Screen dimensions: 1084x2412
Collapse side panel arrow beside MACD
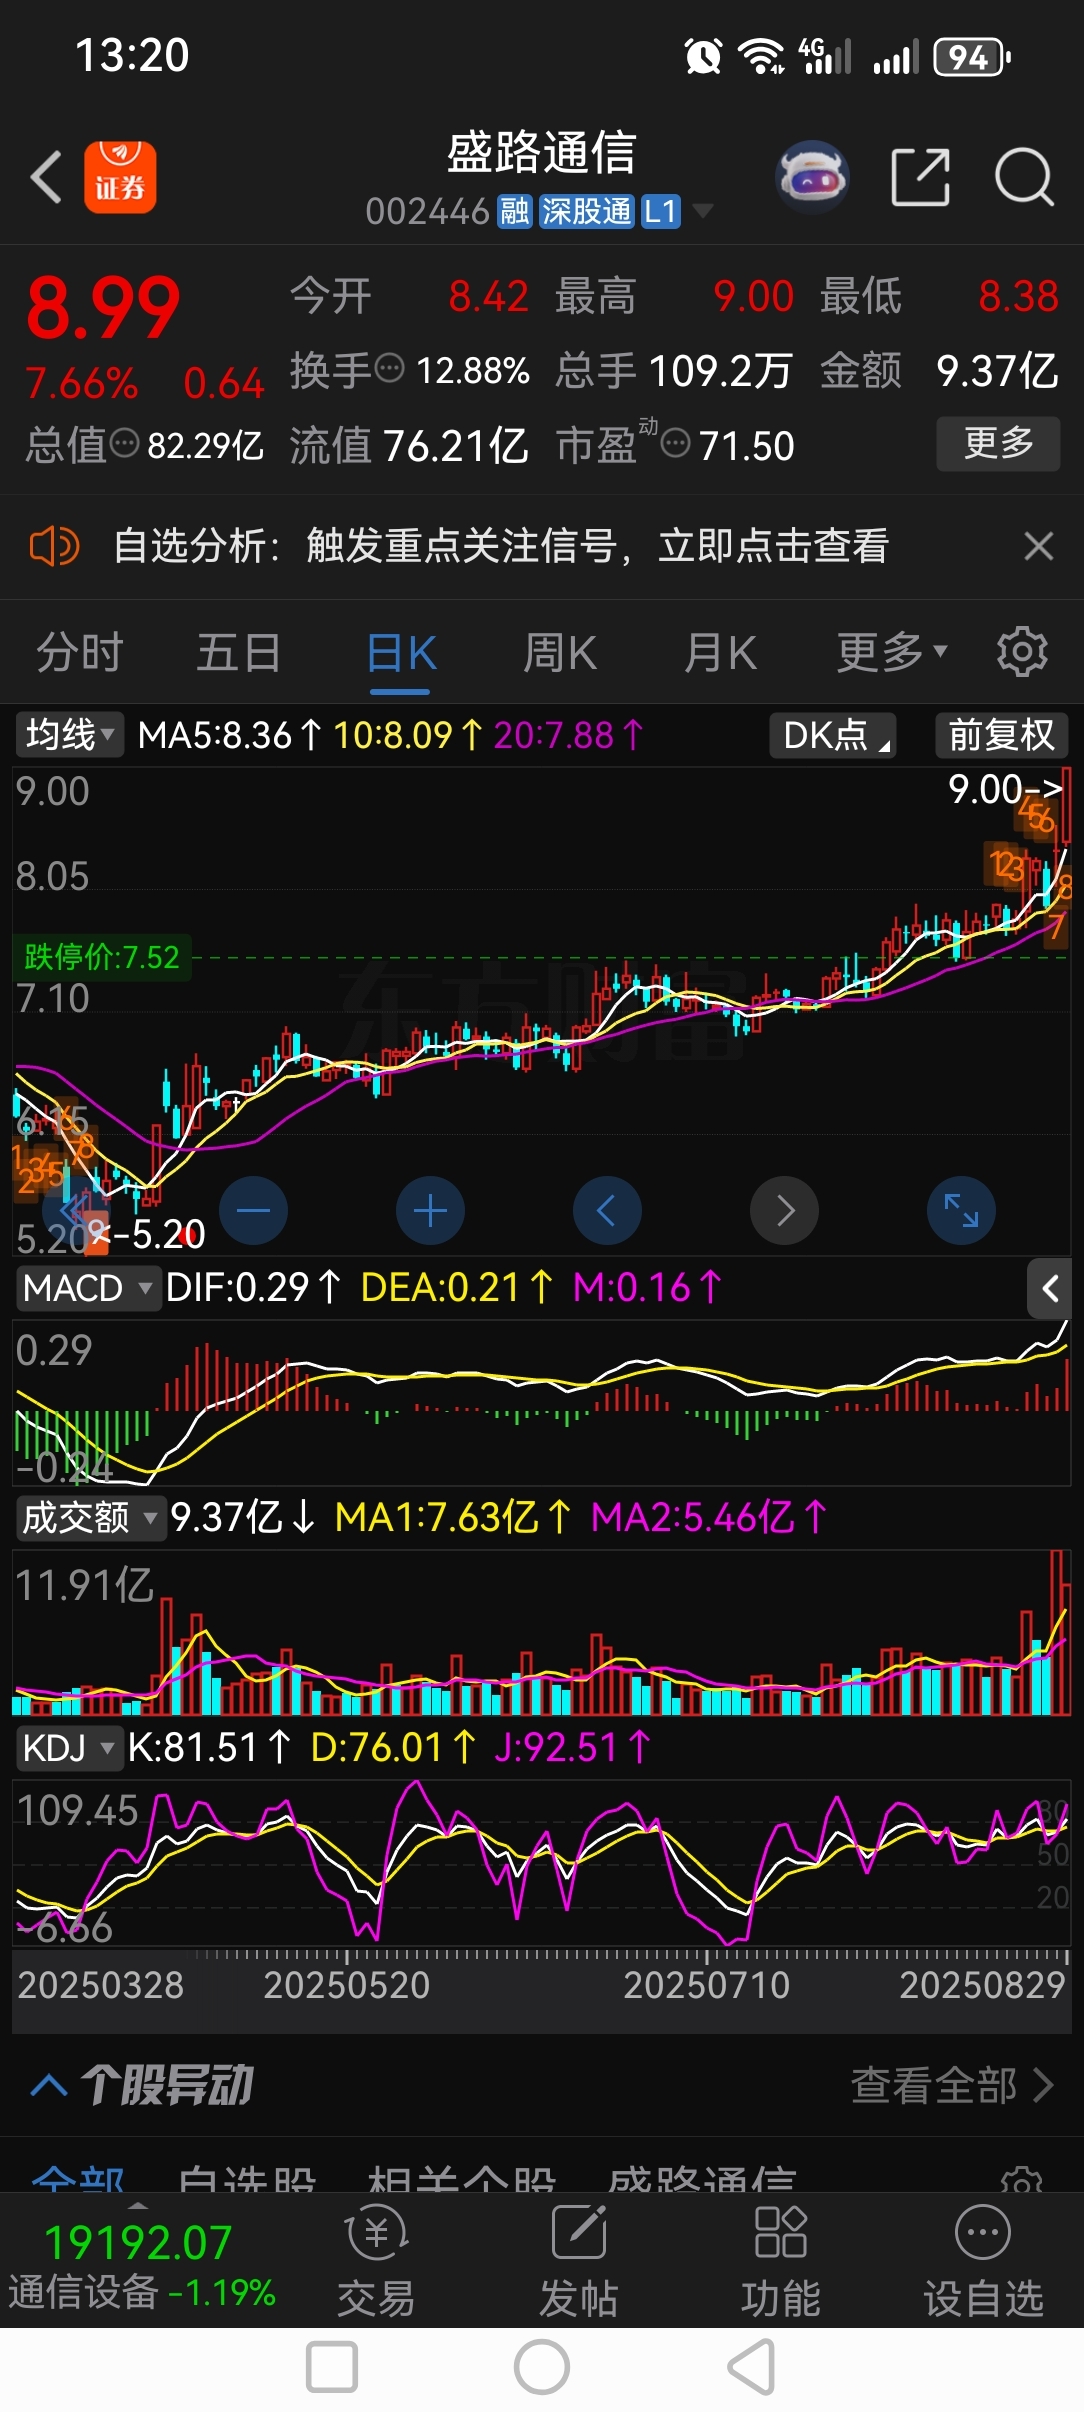1050,1289
